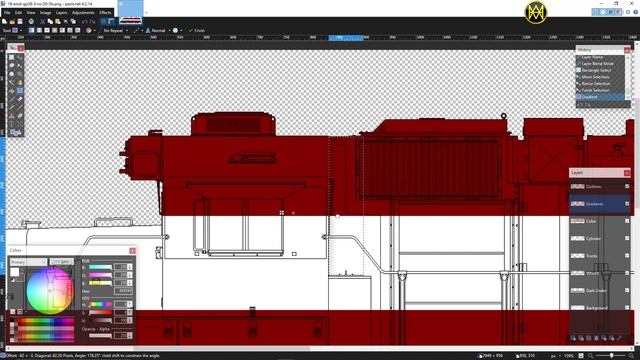Screen dimensions: 640x360
Task: Close the History panel
Action: pos(627,50)
